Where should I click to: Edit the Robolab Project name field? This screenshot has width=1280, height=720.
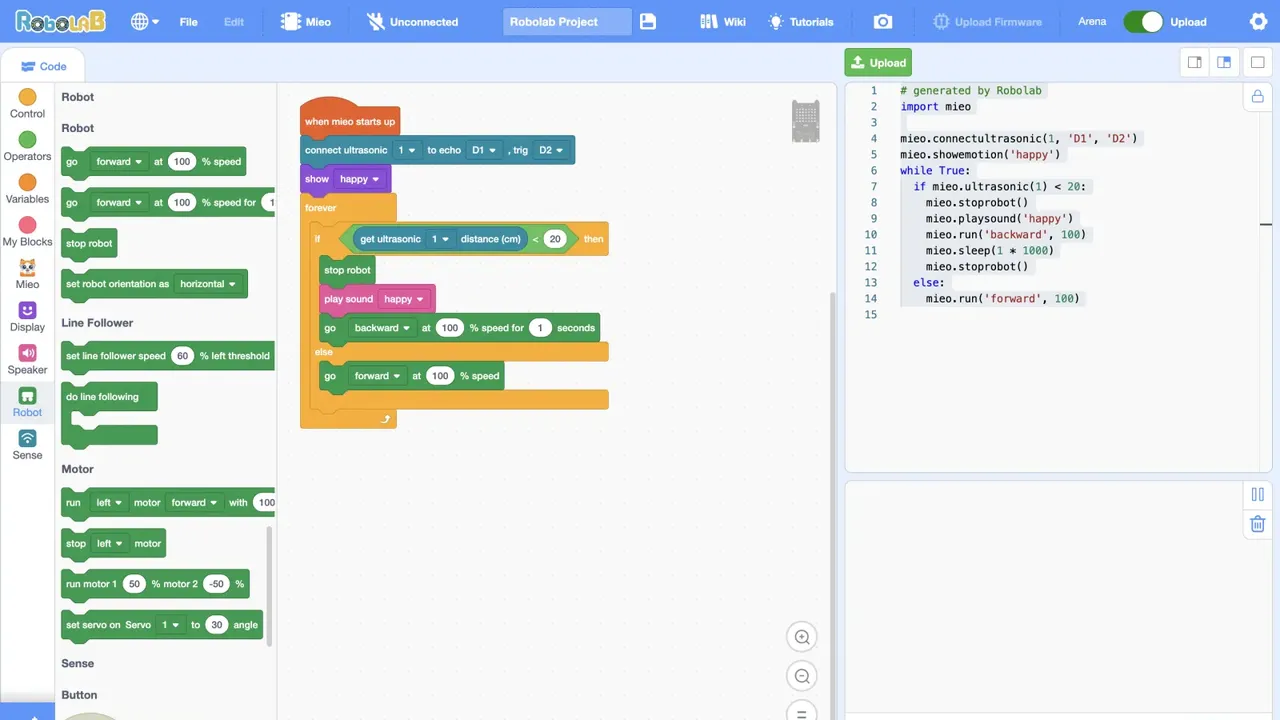click(x=567, y=21)
